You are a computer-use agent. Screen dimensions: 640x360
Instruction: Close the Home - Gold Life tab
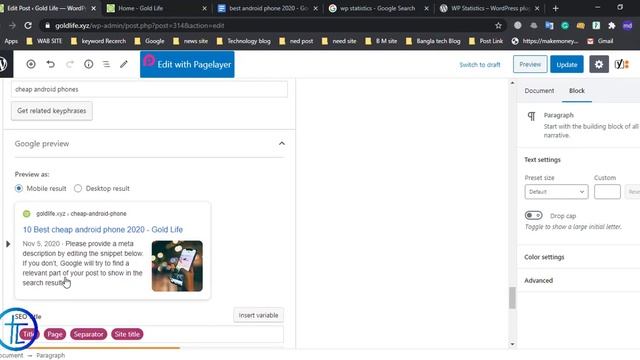[204, 8]
